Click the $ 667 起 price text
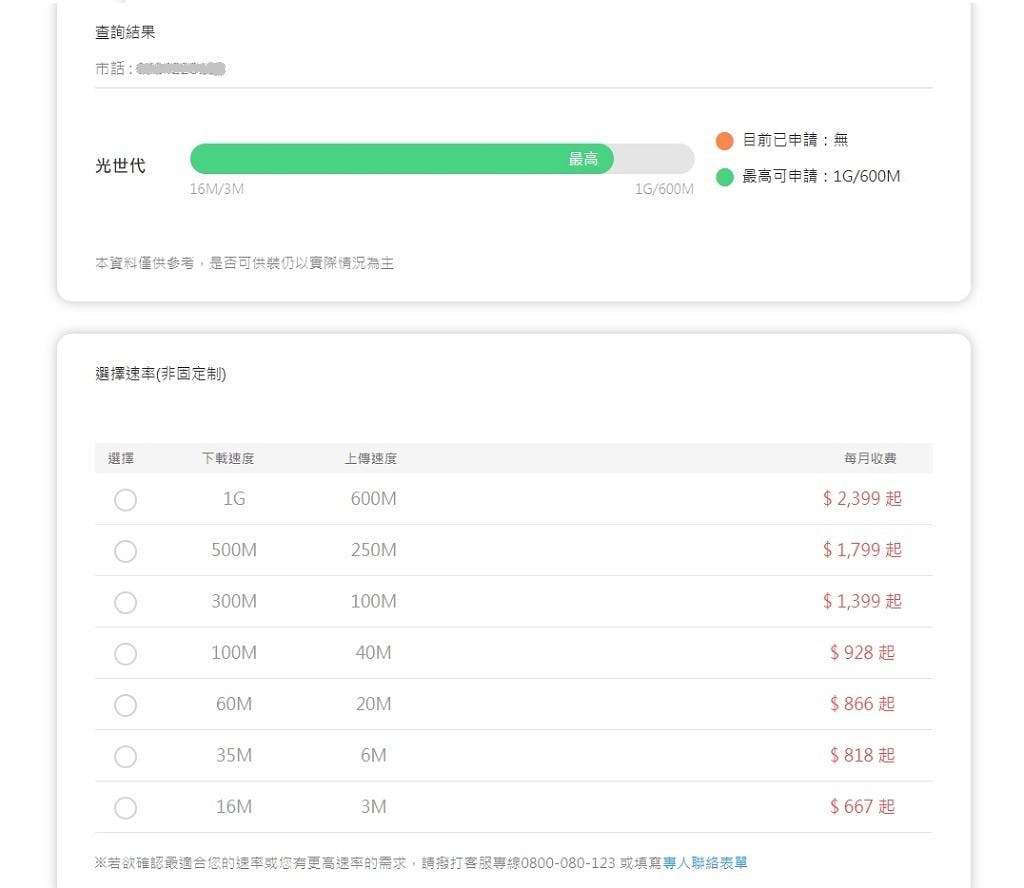Screen dimensions: 1024x888 (862, 807)
